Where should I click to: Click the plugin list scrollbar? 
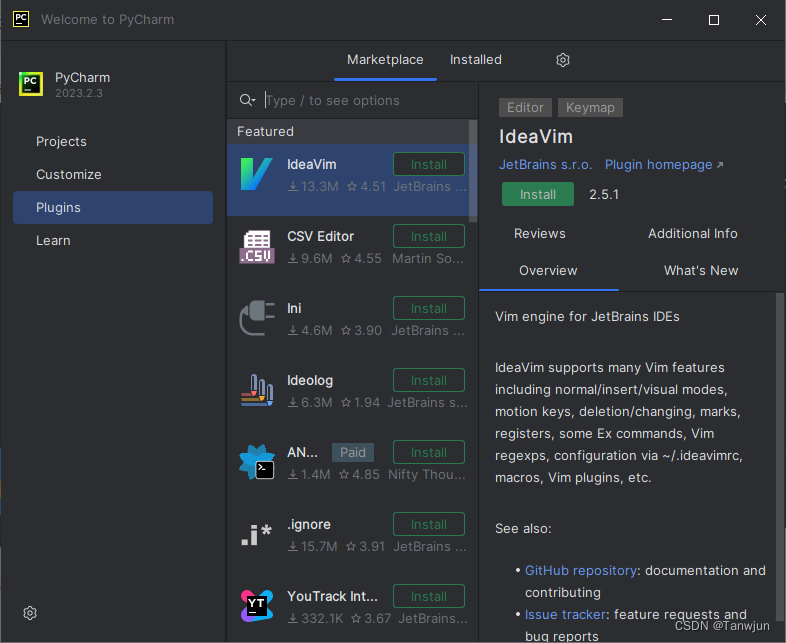click(473, 170)
